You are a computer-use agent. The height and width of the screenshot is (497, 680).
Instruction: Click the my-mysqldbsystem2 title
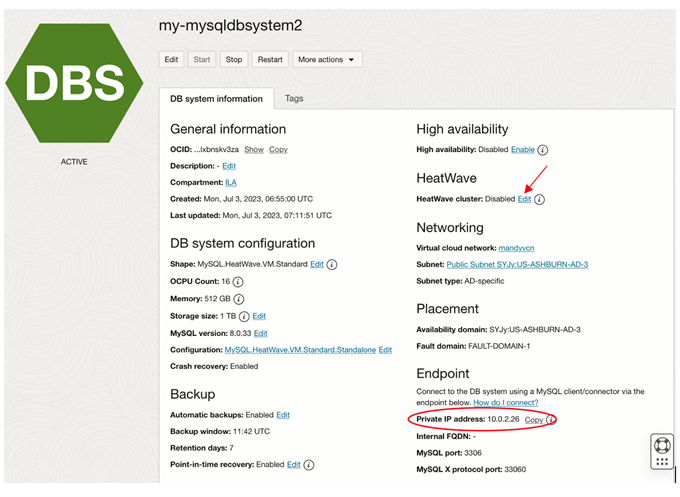(x=230, y=26)
